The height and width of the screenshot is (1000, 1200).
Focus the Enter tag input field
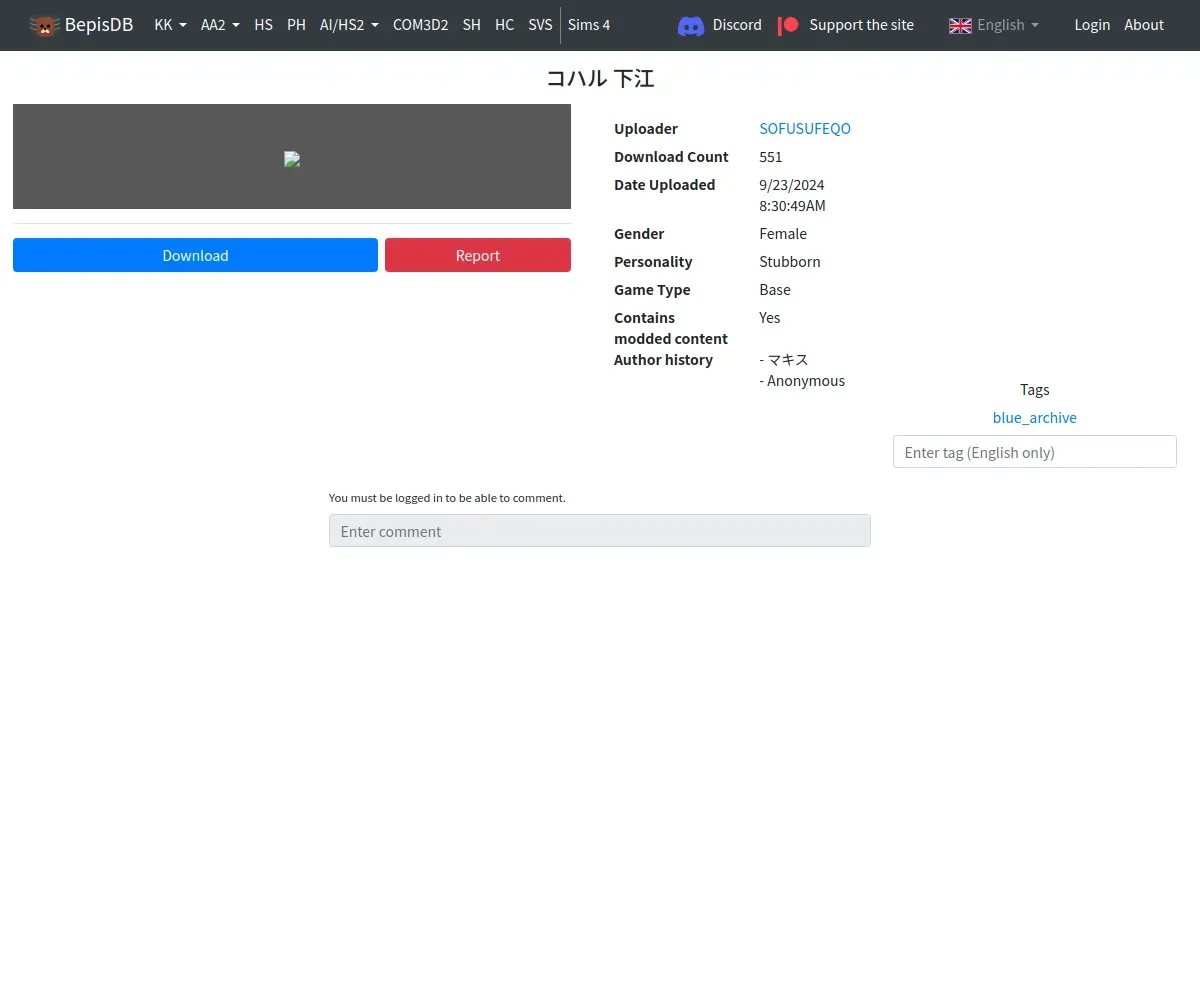[x=1035, y=452]
